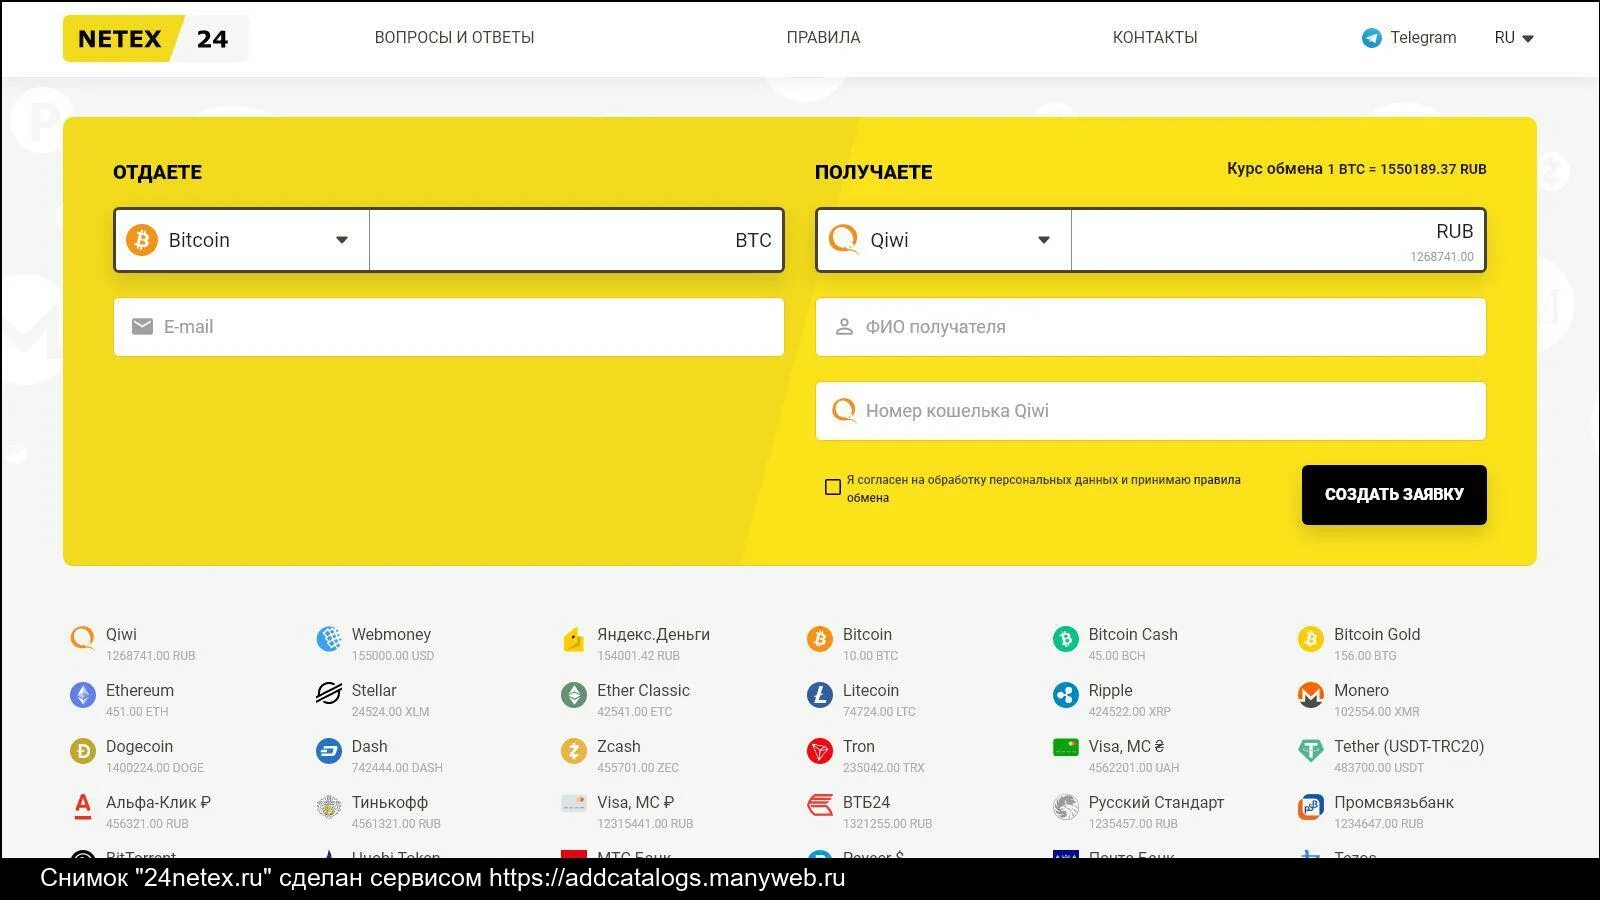Image resolution: width=1600 pixels, height=900 pixels.
Task: Click the RUB amount input field
Action: [x=1278, y=240]
